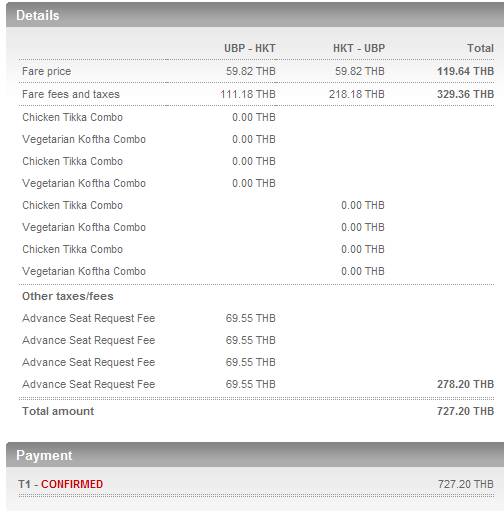Image resolution: width=504 pixels, height=517 pixels.
Task: Click the Other taxes/fees heading
Action: [68, 296]
